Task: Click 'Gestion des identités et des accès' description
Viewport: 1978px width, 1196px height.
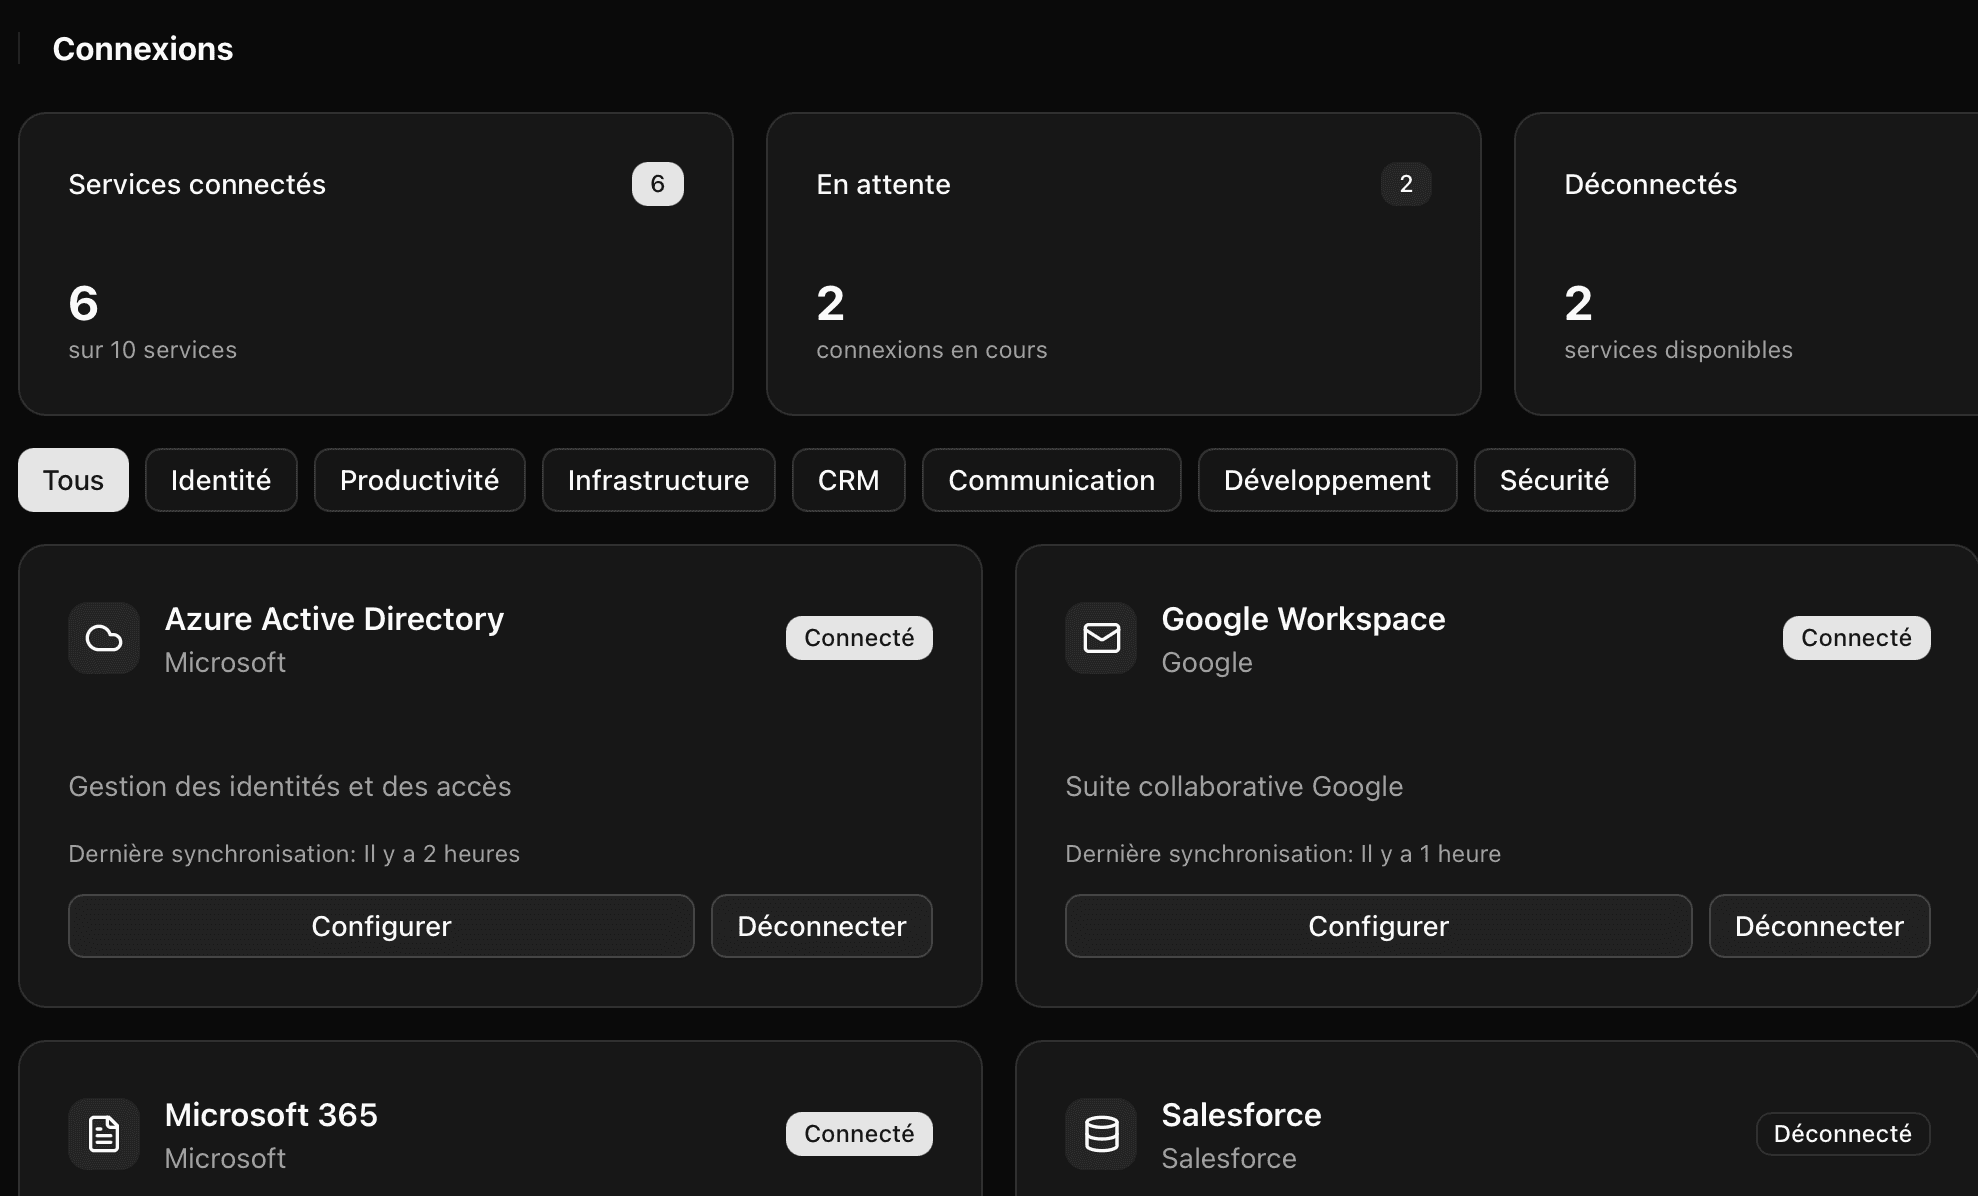Action: (290, 787)
